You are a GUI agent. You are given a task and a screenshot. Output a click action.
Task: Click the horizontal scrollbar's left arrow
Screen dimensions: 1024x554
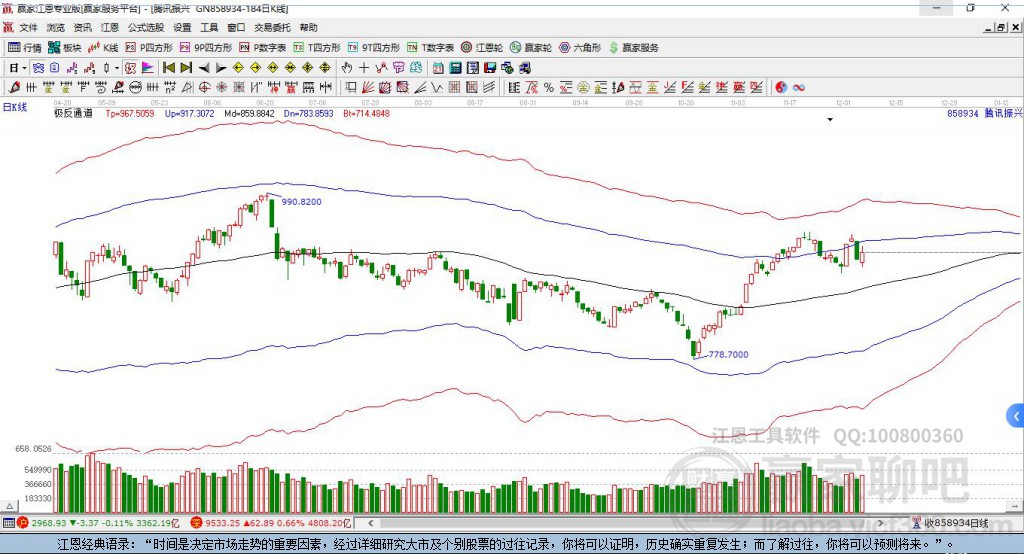click(x=370, y=523)
